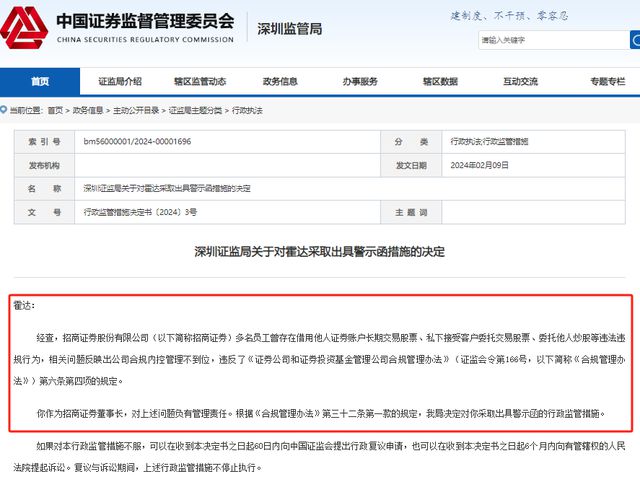
Task: Click the article heading 深圳证监局关于对霍达采取出具警示函措施的决定
Action: pyautogui.click(x=320, y=252)
